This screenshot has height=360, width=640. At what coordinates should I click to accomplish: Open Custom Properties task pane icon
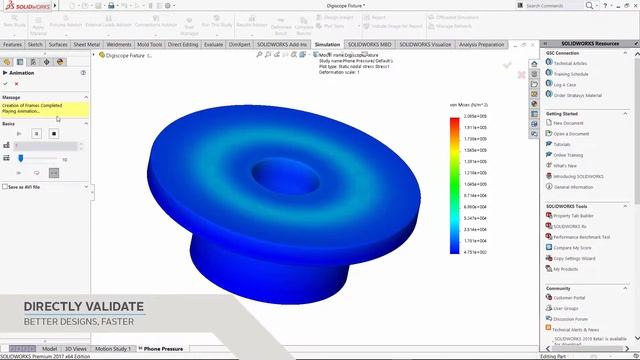pyautogui.click(x=534, y=114)
